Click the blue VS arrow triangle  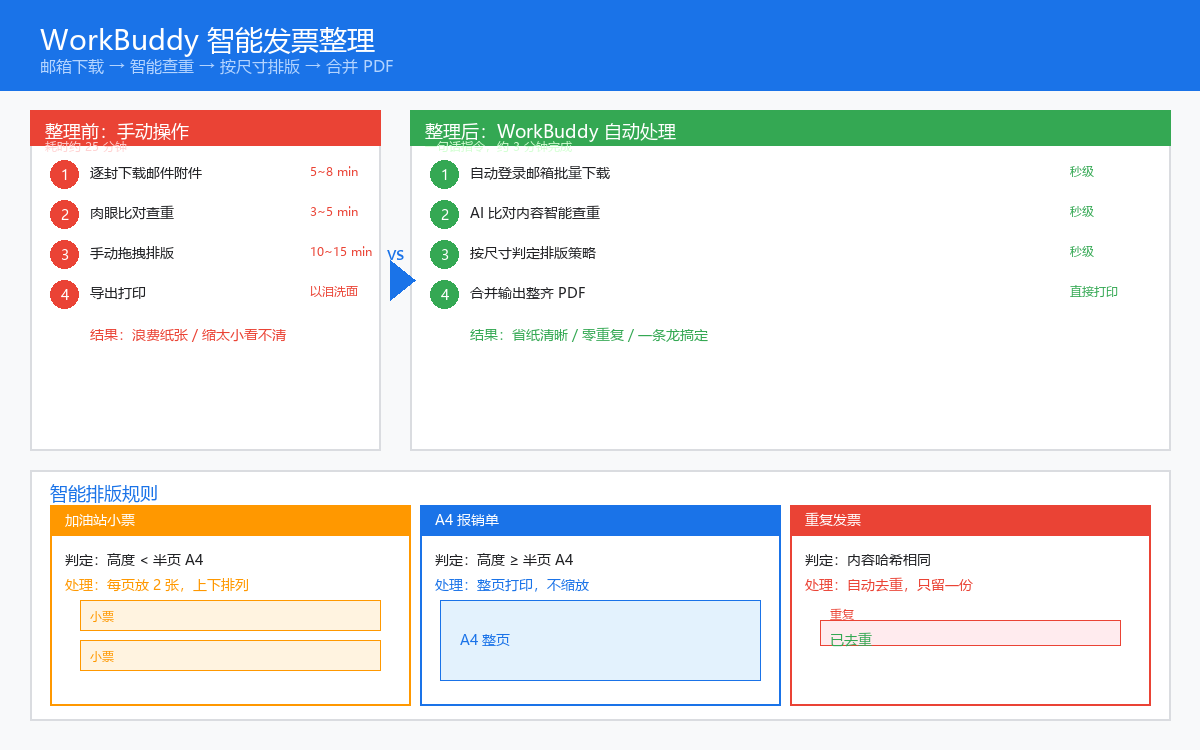point(400,280)
